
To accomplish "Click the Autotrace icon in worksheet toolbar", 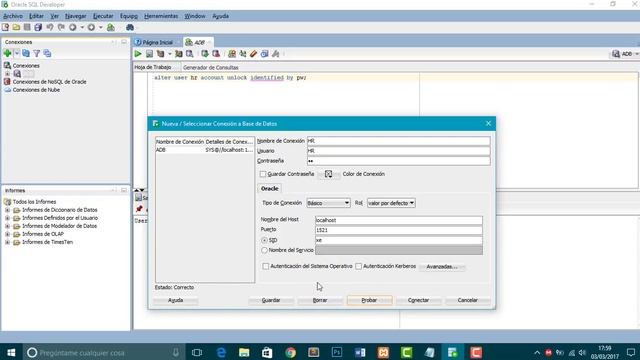I will click(x=179, y=54).
